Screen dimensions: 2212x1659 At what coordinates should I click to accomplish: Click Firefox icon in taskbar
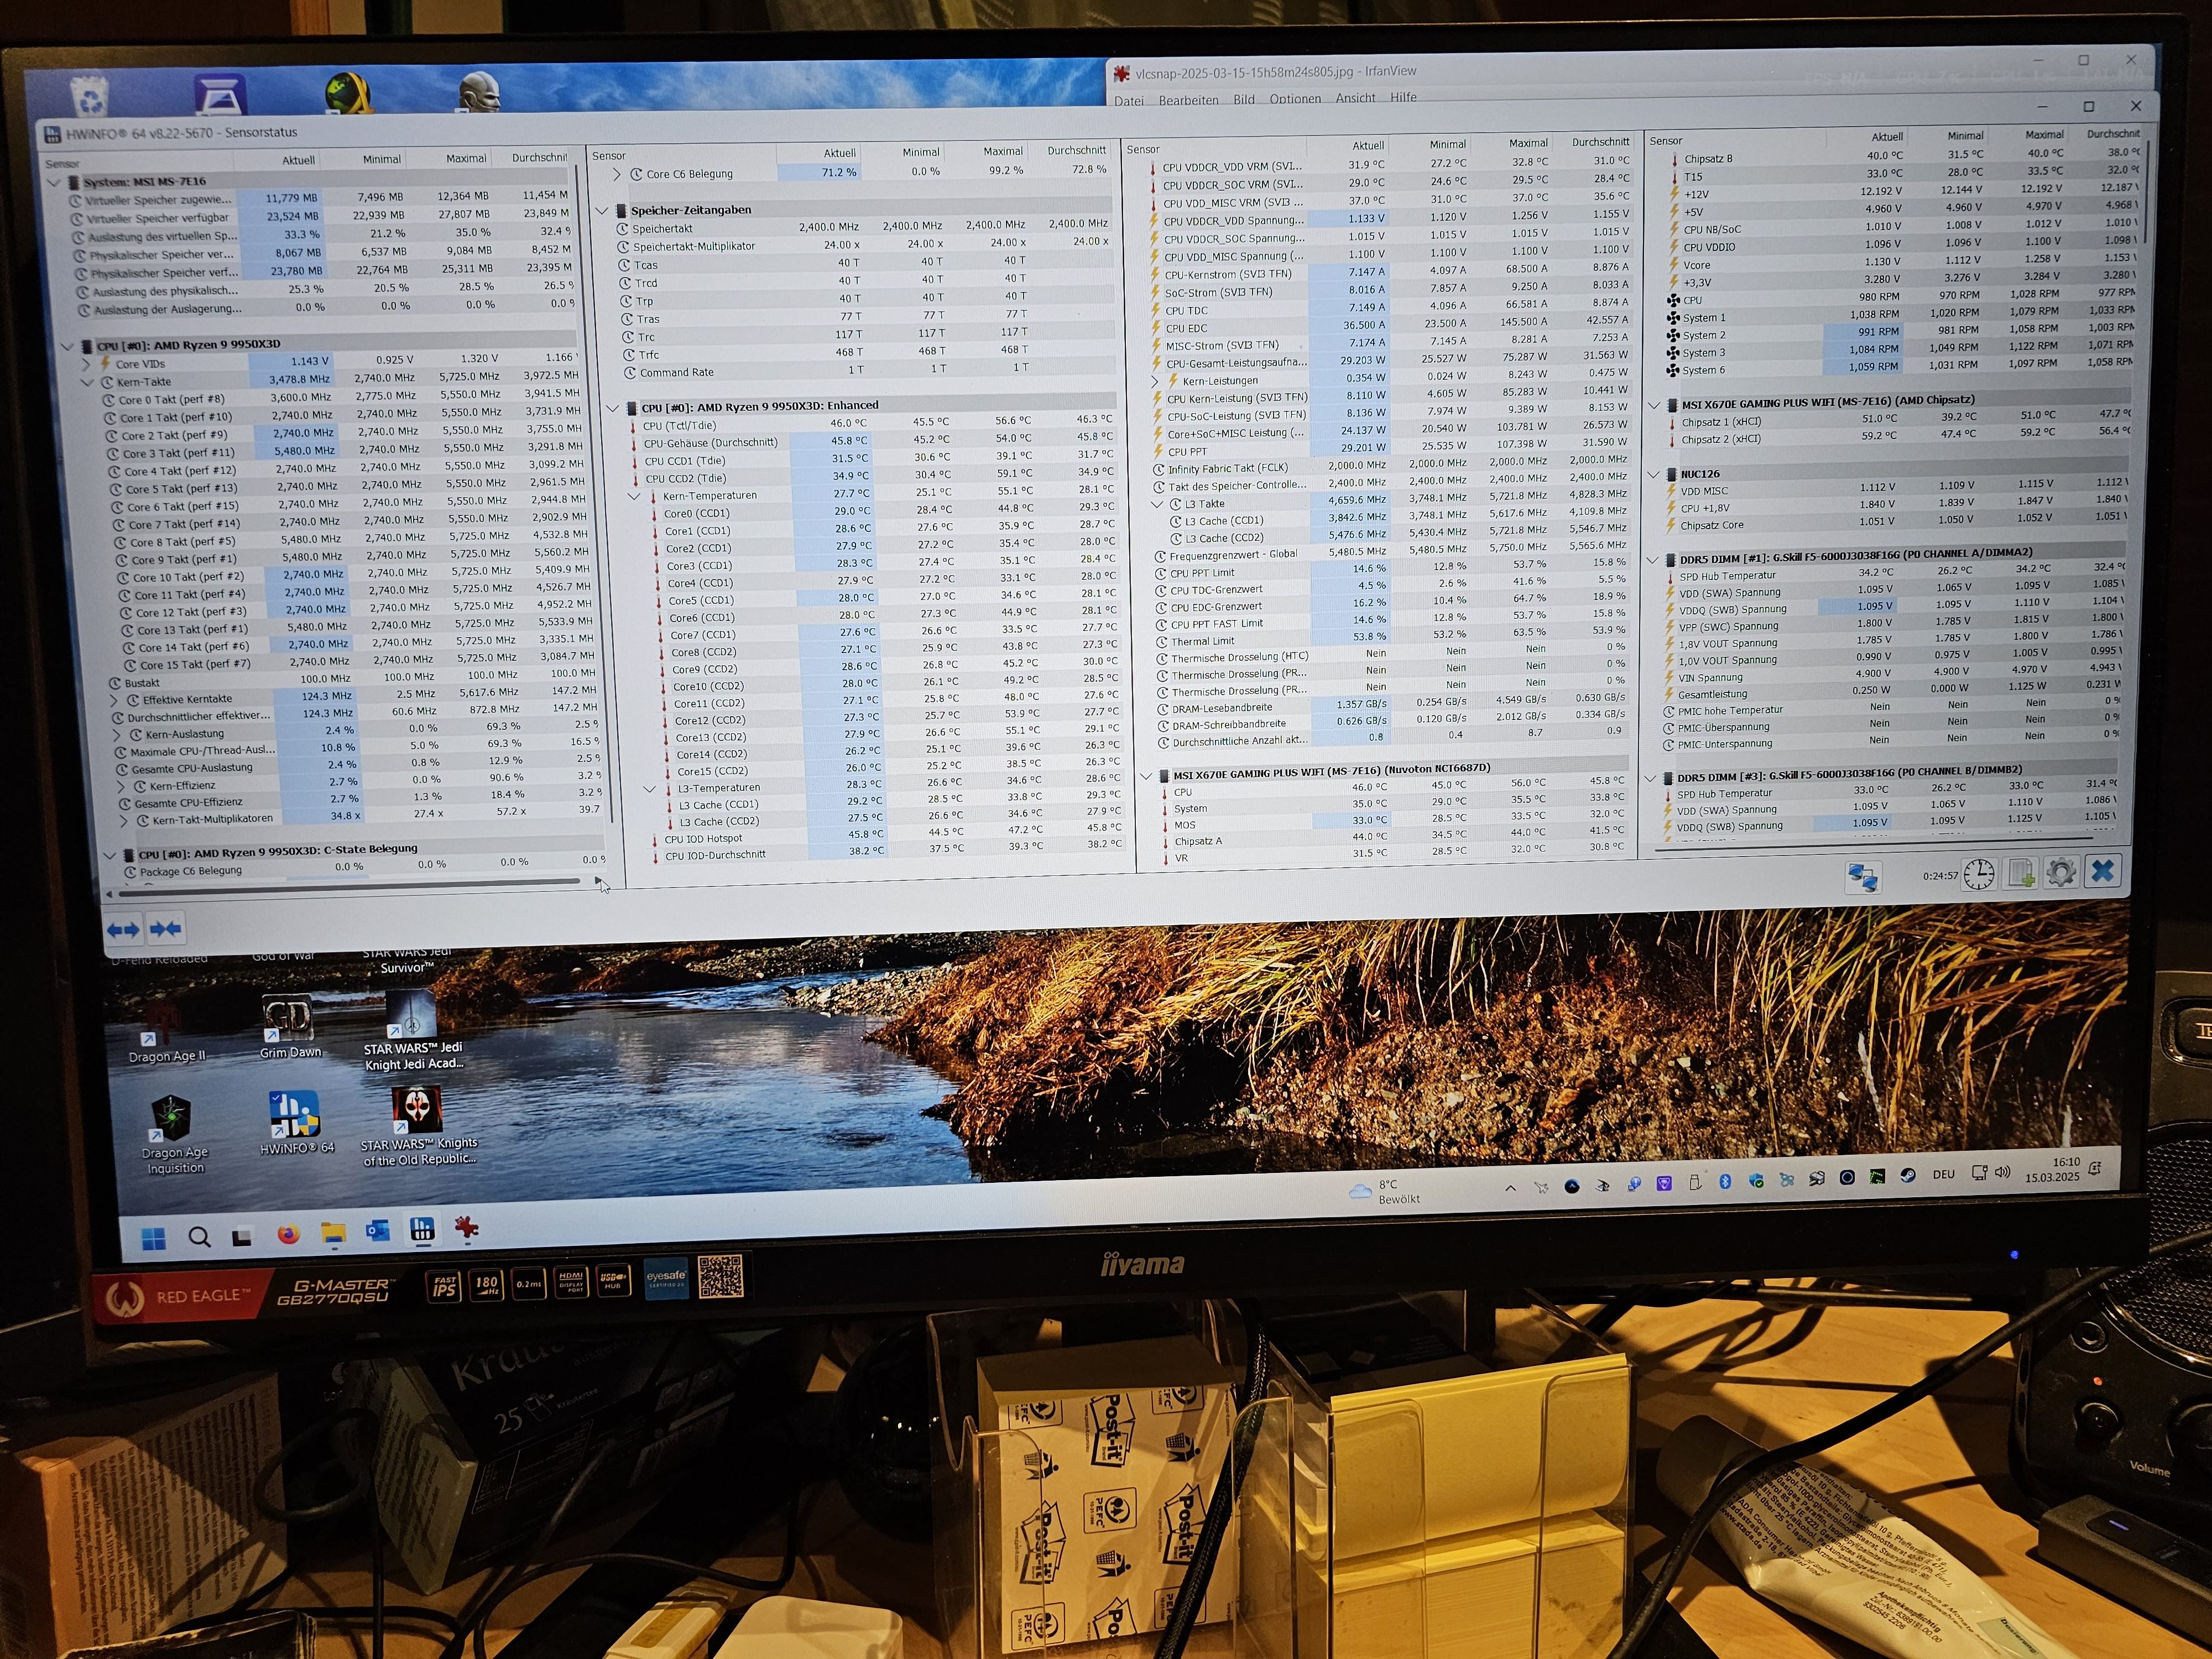288,1235
